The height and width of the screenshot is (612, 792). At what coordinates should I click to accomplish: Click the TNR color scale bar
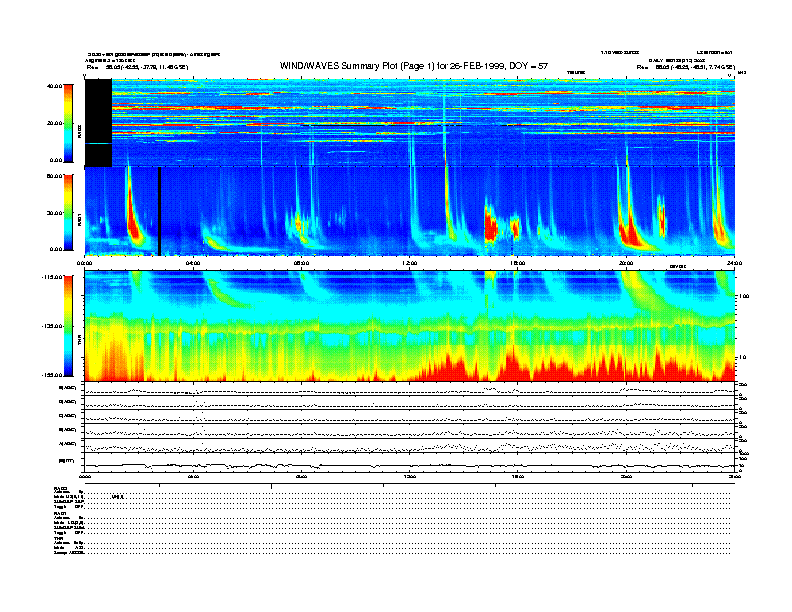pyautogui.click(x=68, y=326)
